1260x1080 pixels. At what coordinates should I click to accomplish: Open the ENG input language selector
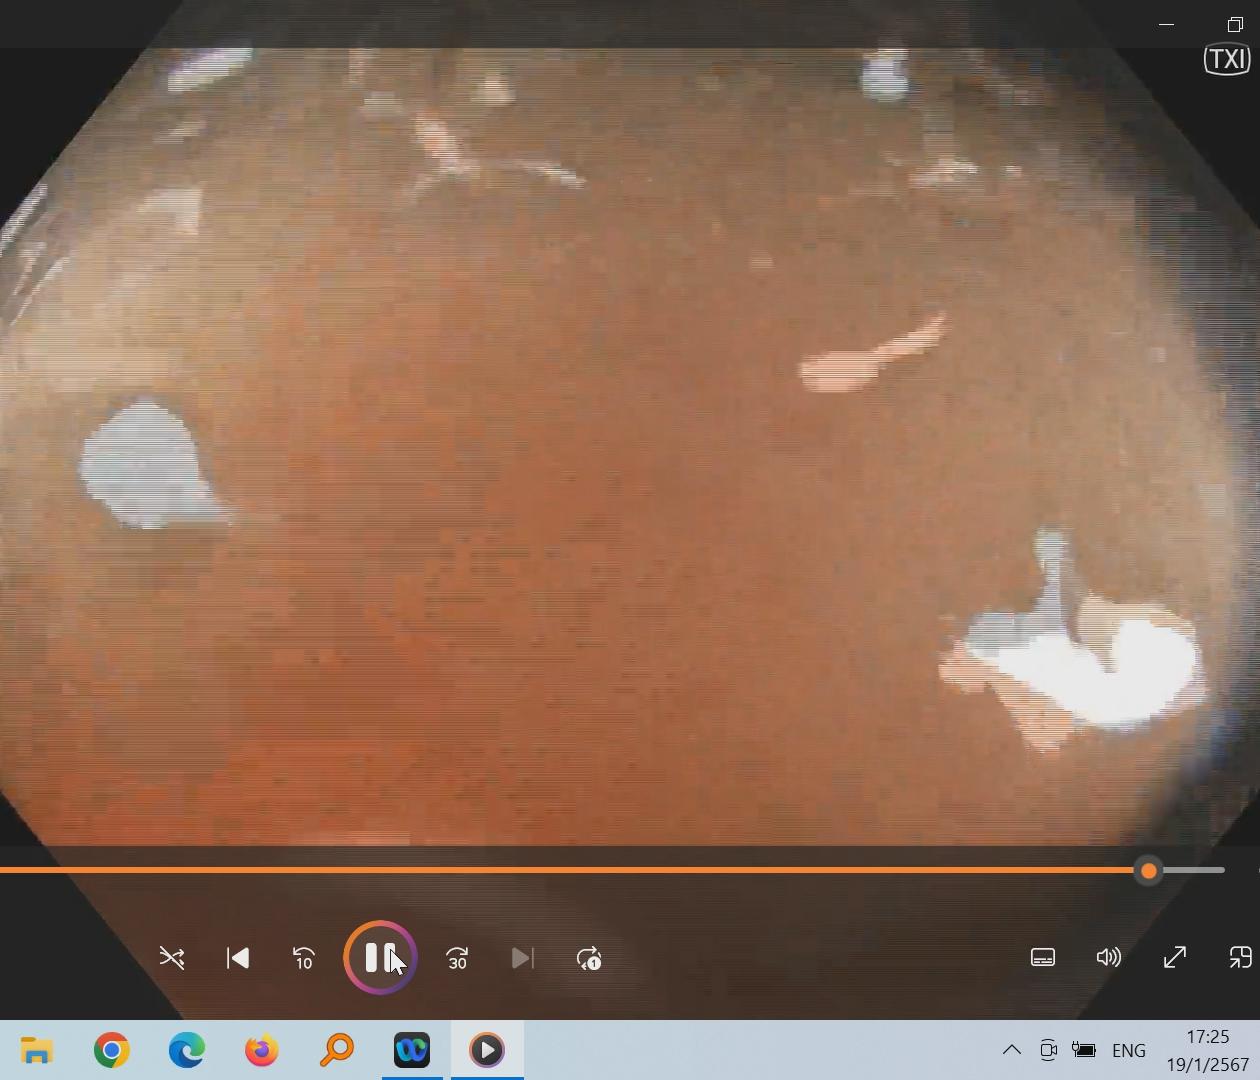coord(1129,1050)
